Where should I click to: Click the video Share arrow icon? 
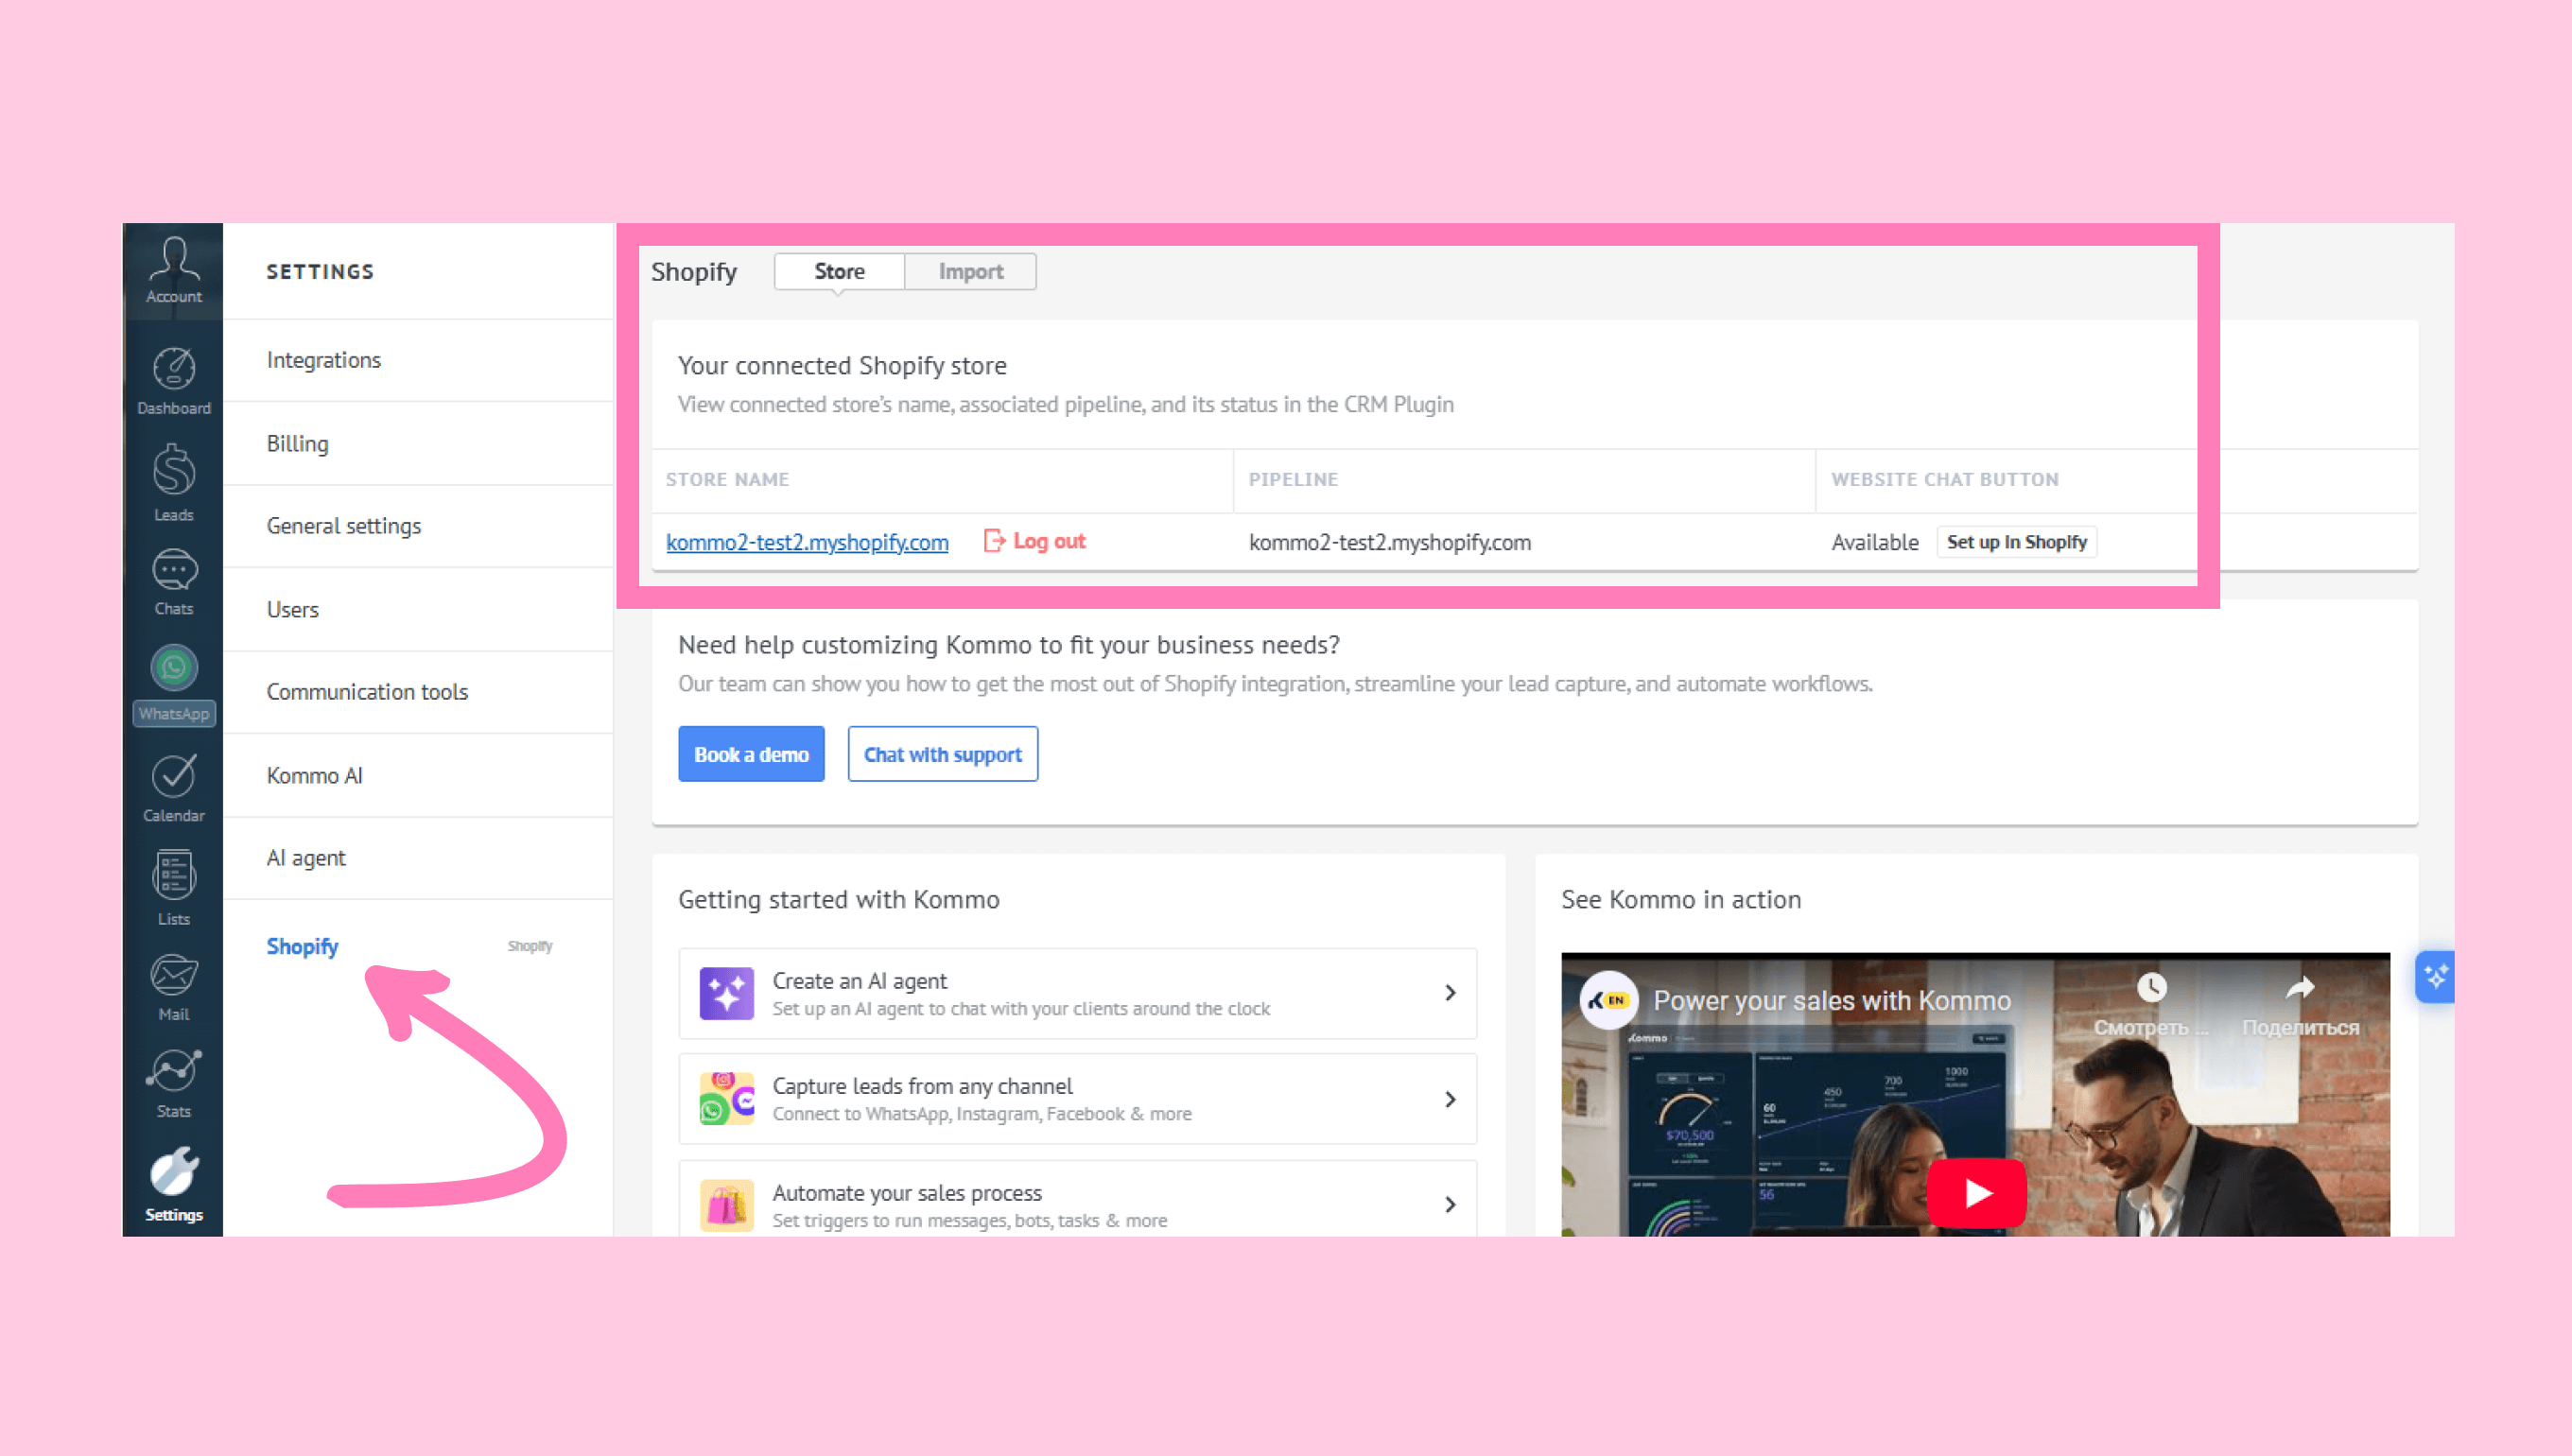[x=2301, y=988]
